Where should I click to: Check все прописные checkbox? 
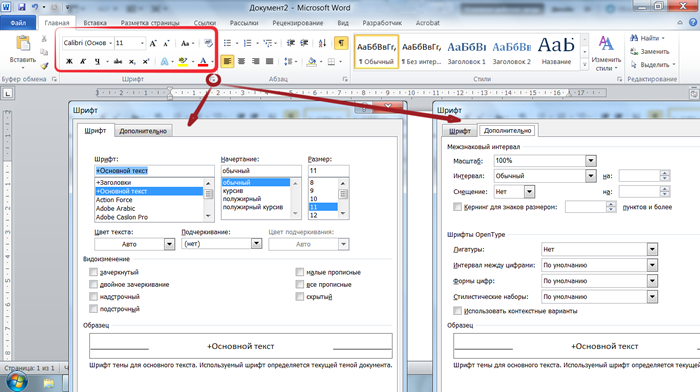(x=300, y=284)
